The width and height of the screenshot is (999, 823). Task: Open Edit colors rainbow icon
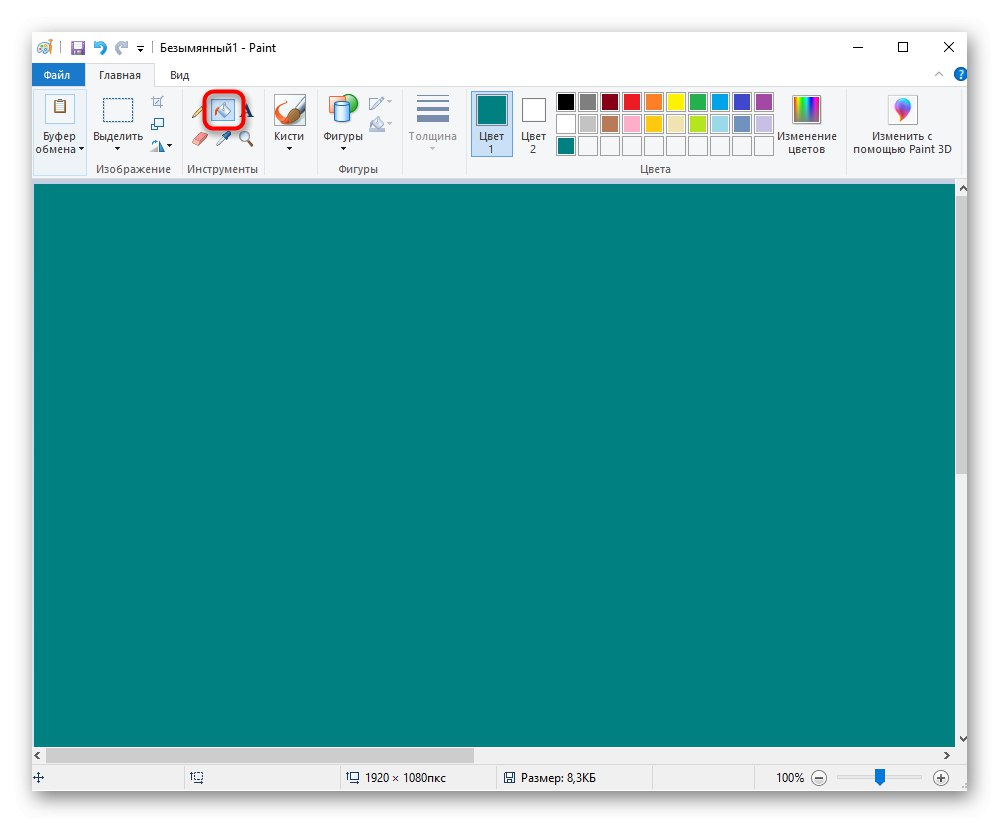coord(806,110)
